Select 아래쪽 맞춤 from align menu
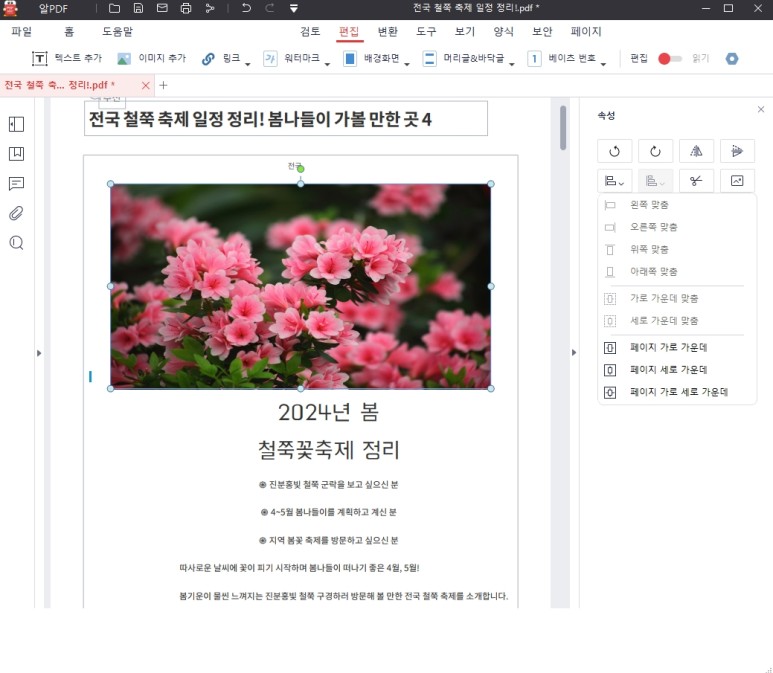 (x=676, y=272)
